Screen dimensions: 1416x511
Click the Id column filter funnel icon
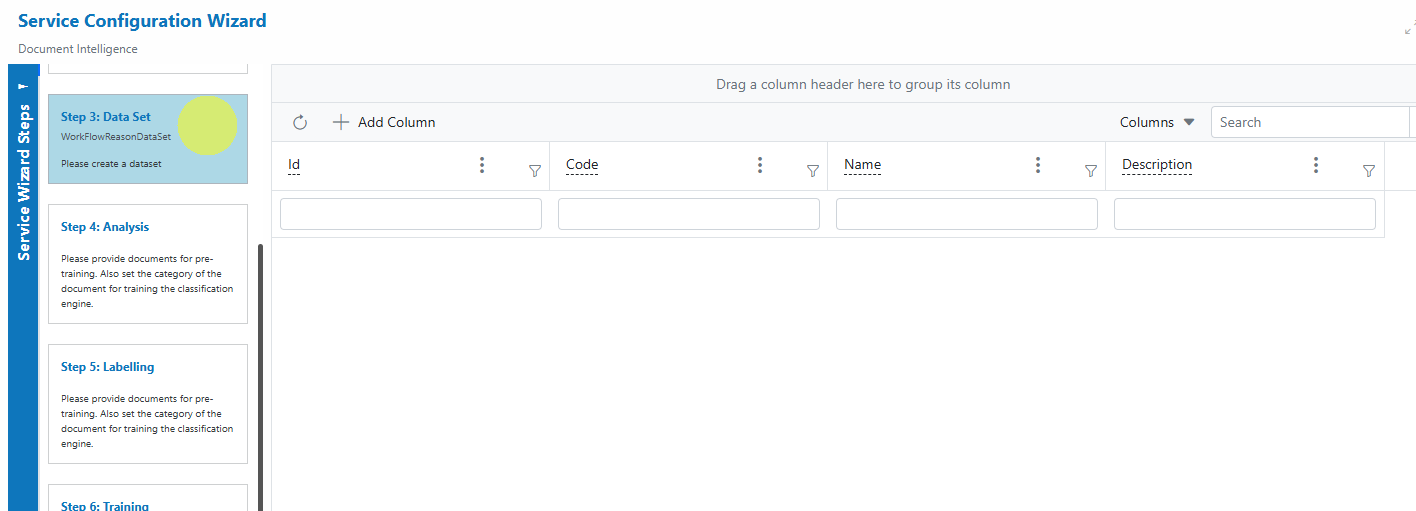point(535,171)
